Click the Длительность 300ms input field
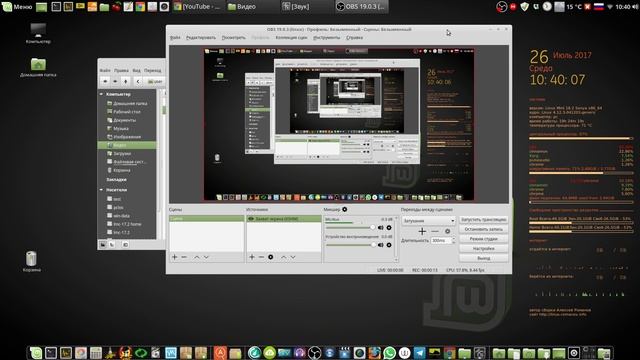 [x=440, y=240]
